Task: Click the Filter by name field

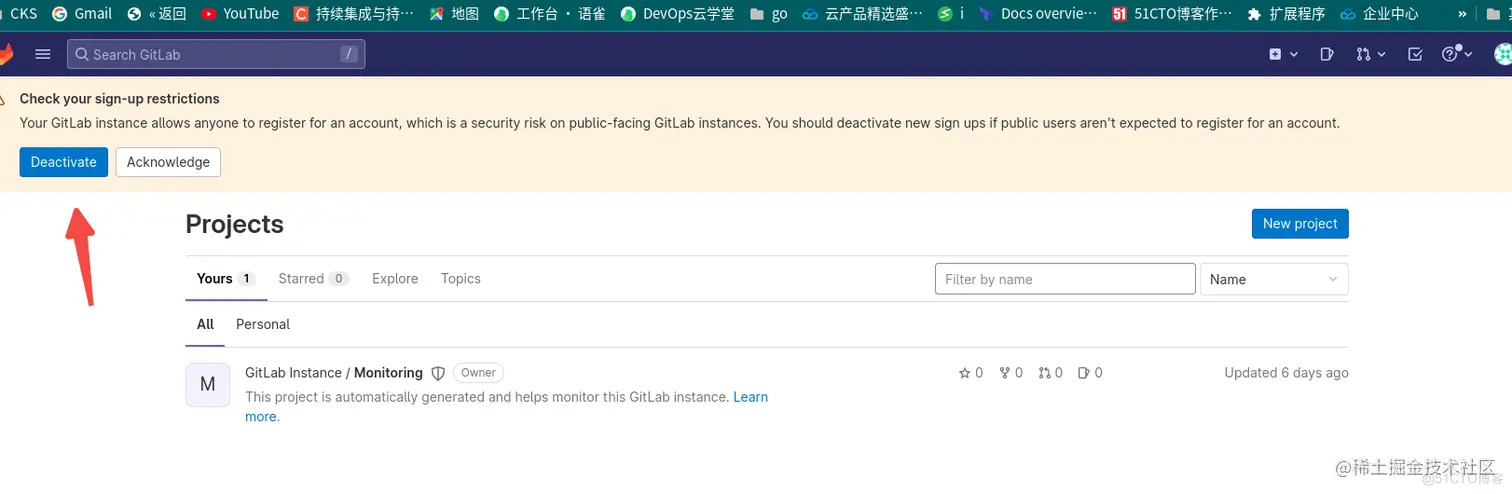Action: point(1065,279)
